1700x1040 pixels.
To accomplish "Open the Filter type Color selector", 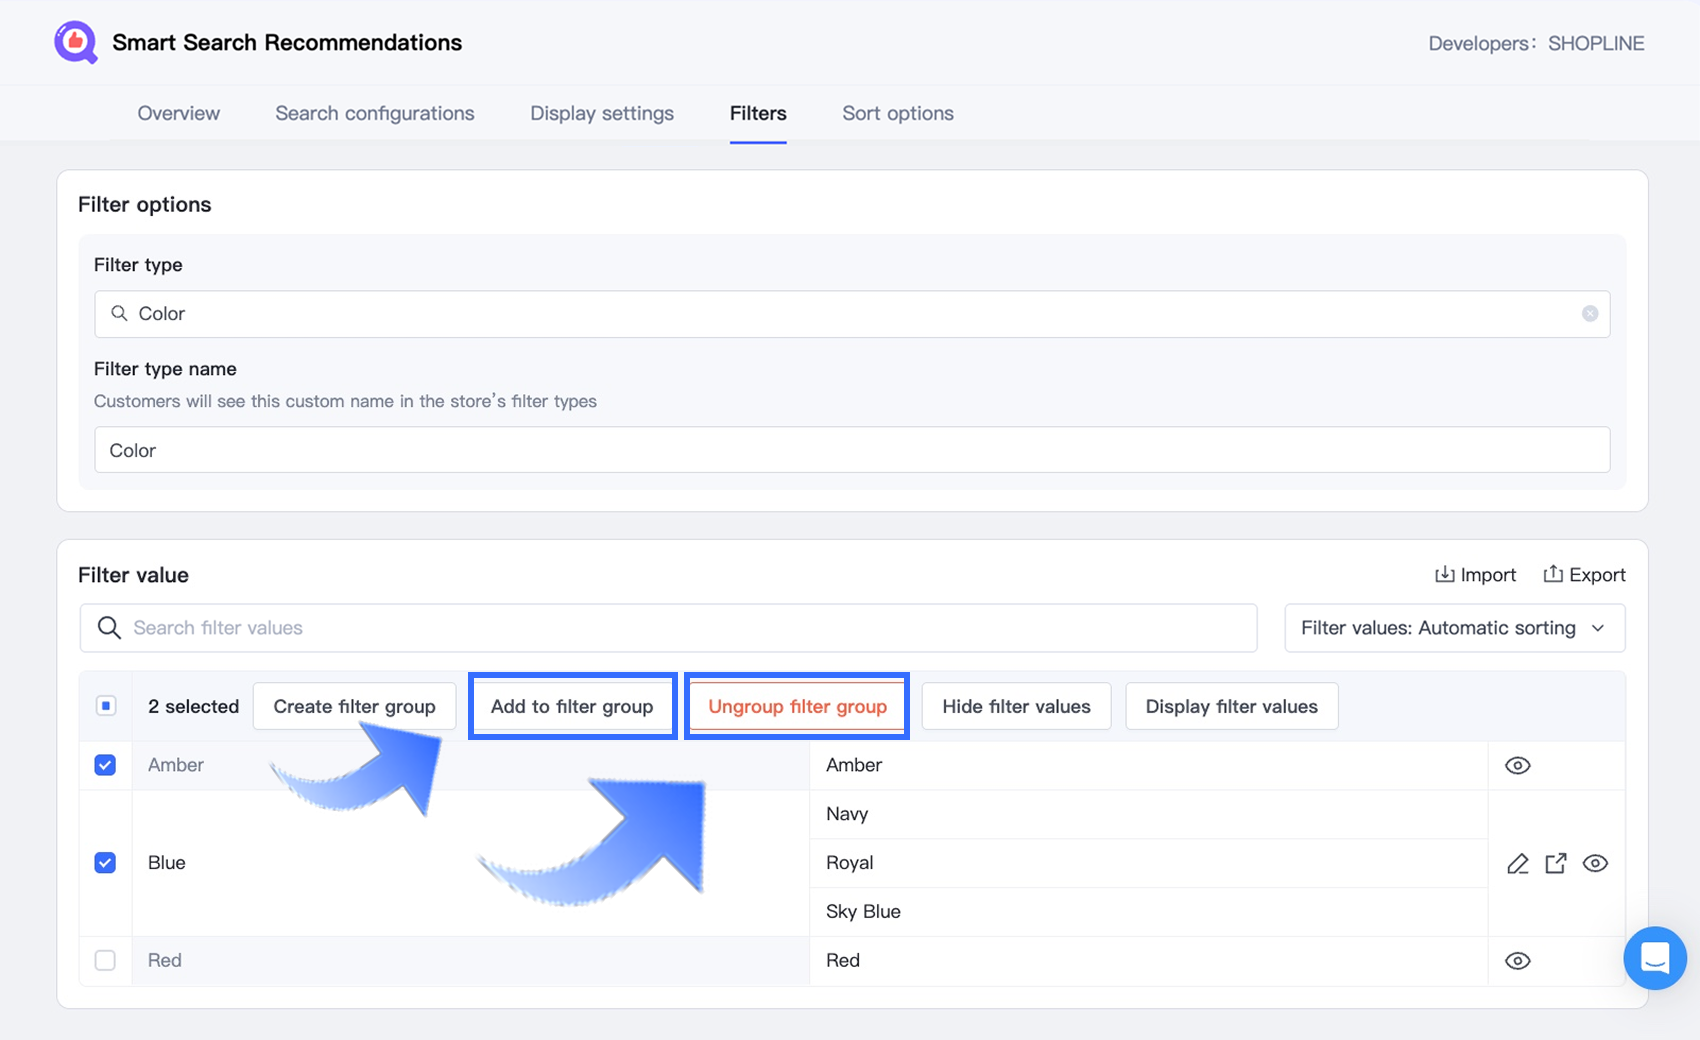I will tap(851, 314).
